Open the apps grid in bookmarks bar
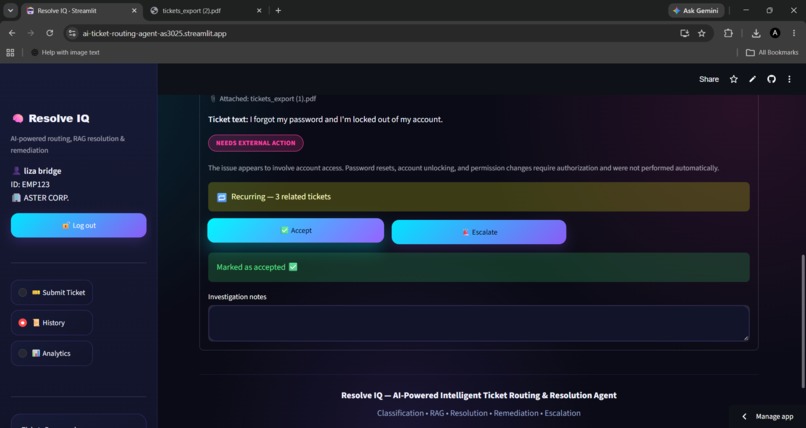Image resolution: width=806 pixels, height=428 pixels. [x=10, y=52]
